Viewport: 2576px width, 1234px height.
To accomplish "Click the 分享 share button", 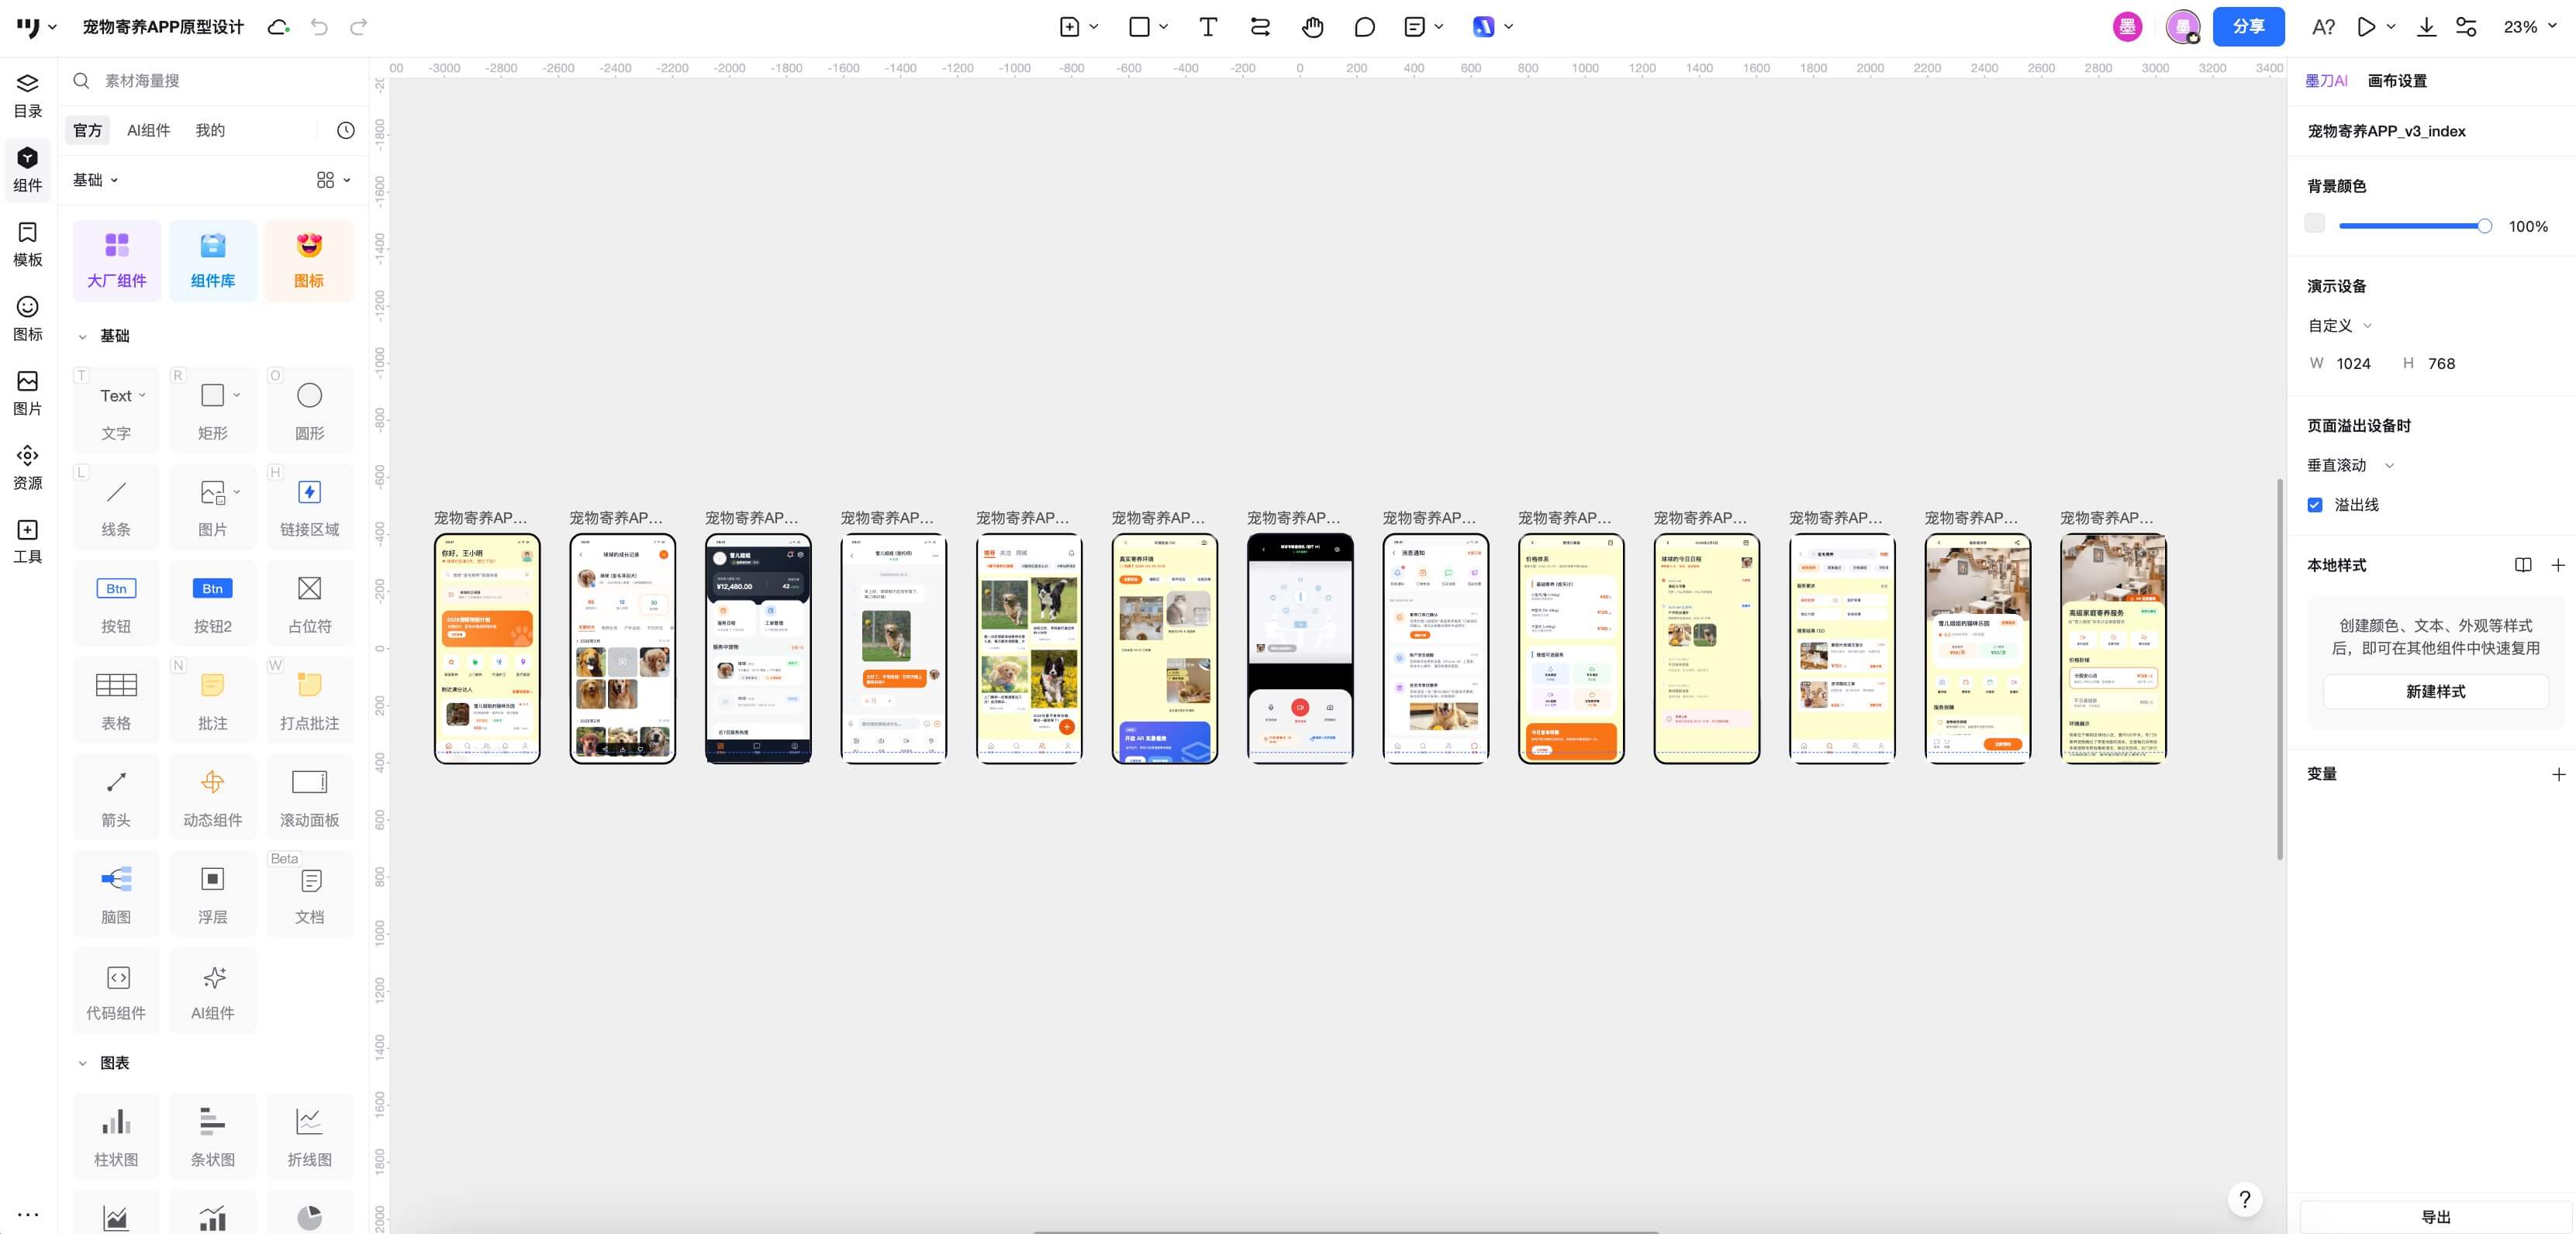I will point(2247,27).
